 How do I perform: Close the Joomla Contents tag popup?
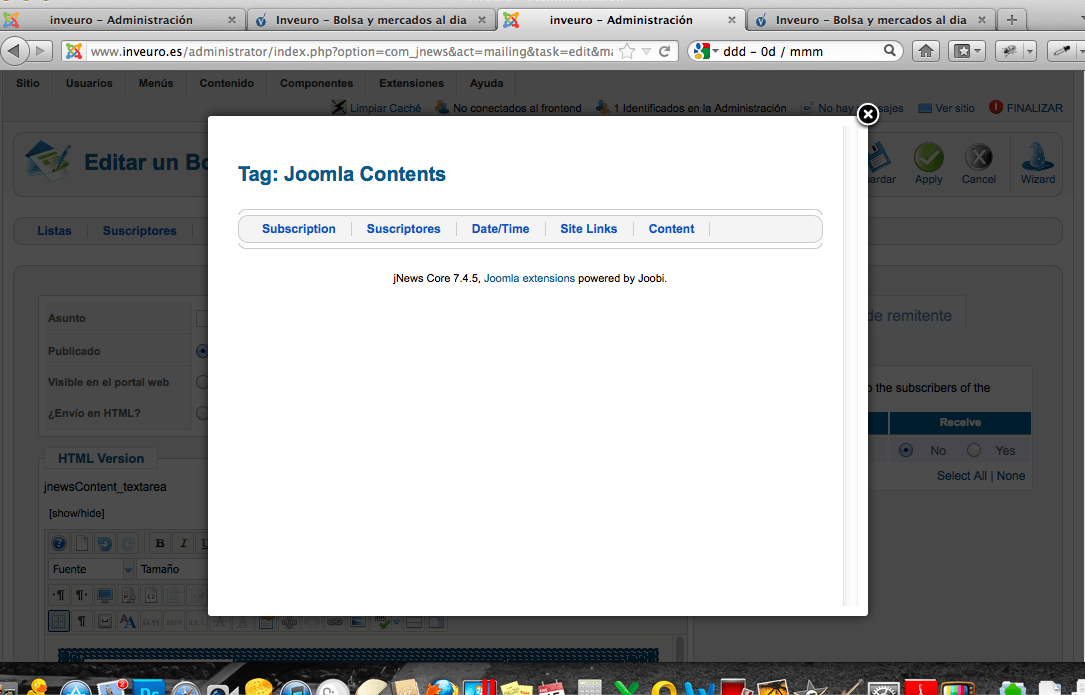pos(868,114)
